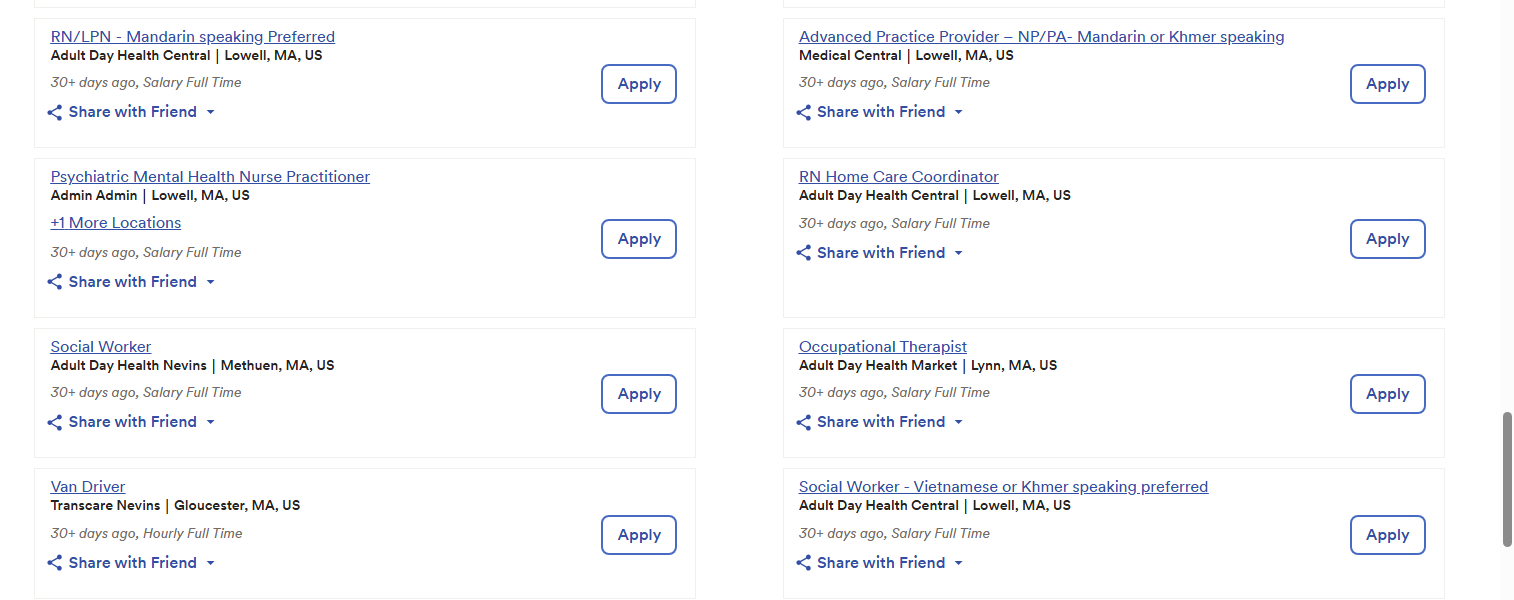
Task: Expand Share with Friend arrow for Occupational Therapist
Action: click(958, 423)
